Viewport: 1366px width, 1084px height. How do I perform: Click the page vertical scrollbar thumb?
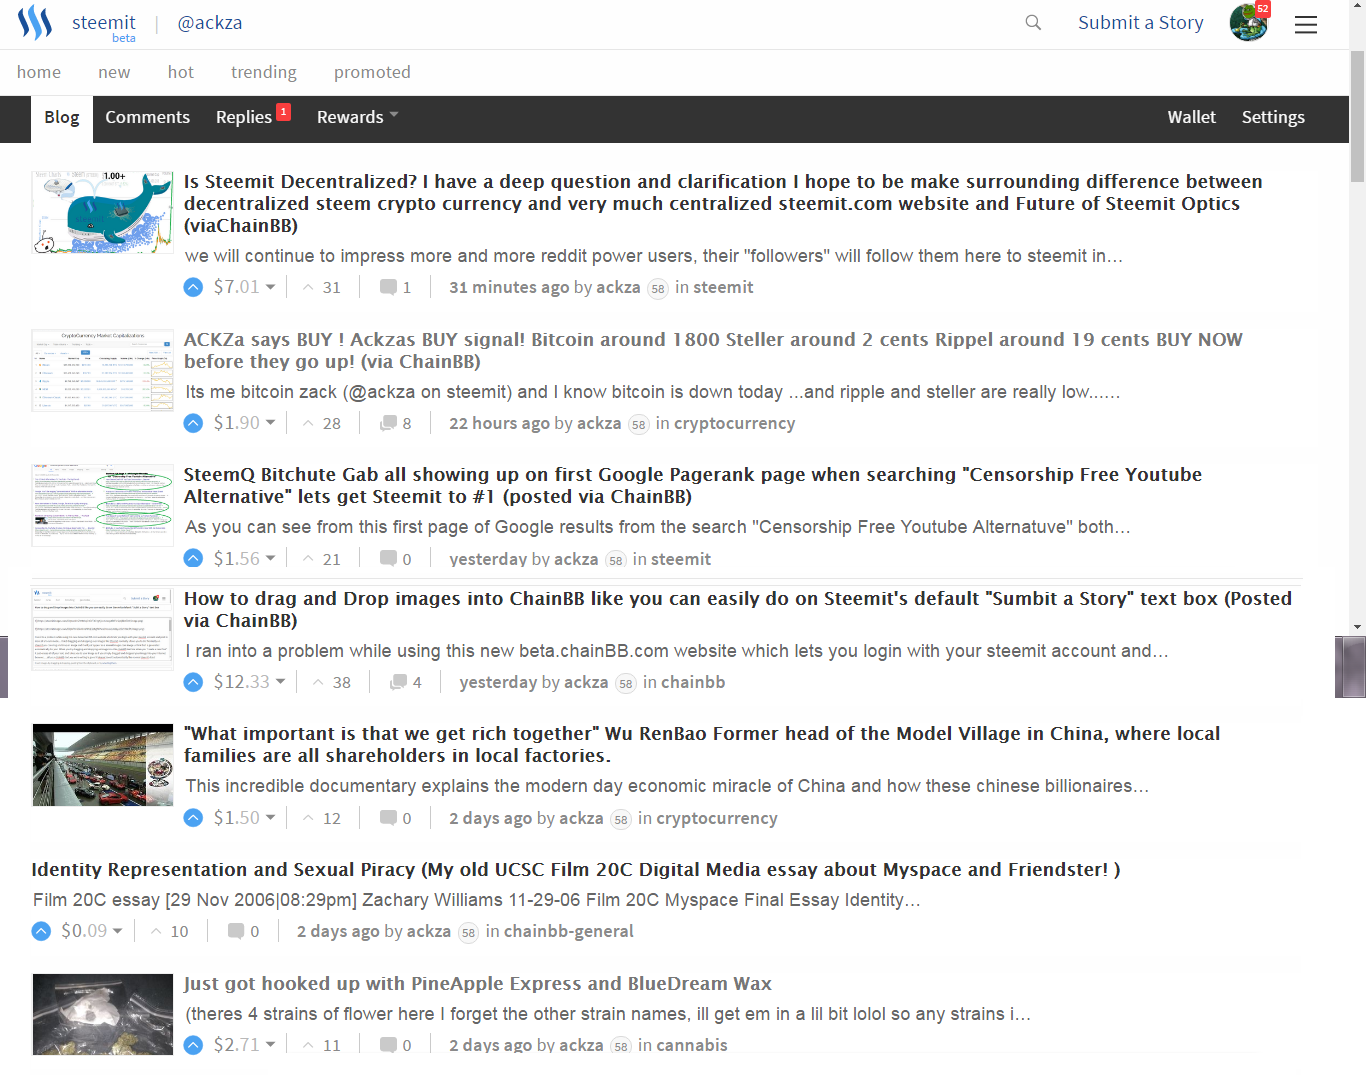click(x=1357, y=115)
